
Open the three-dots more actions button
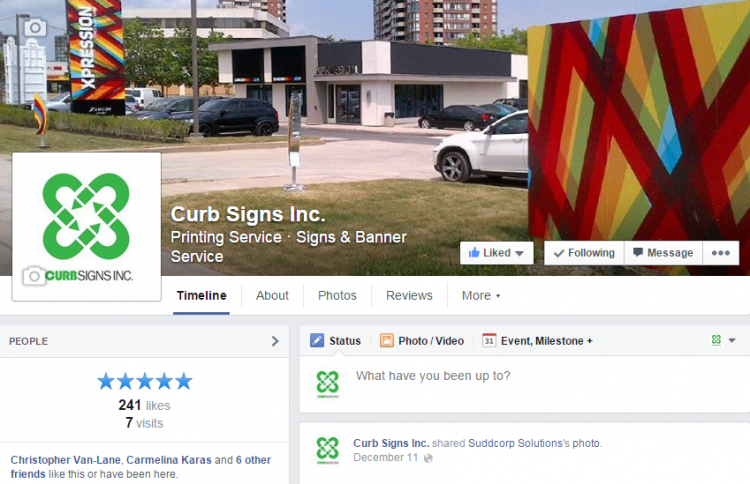click(x=720, y=253)
